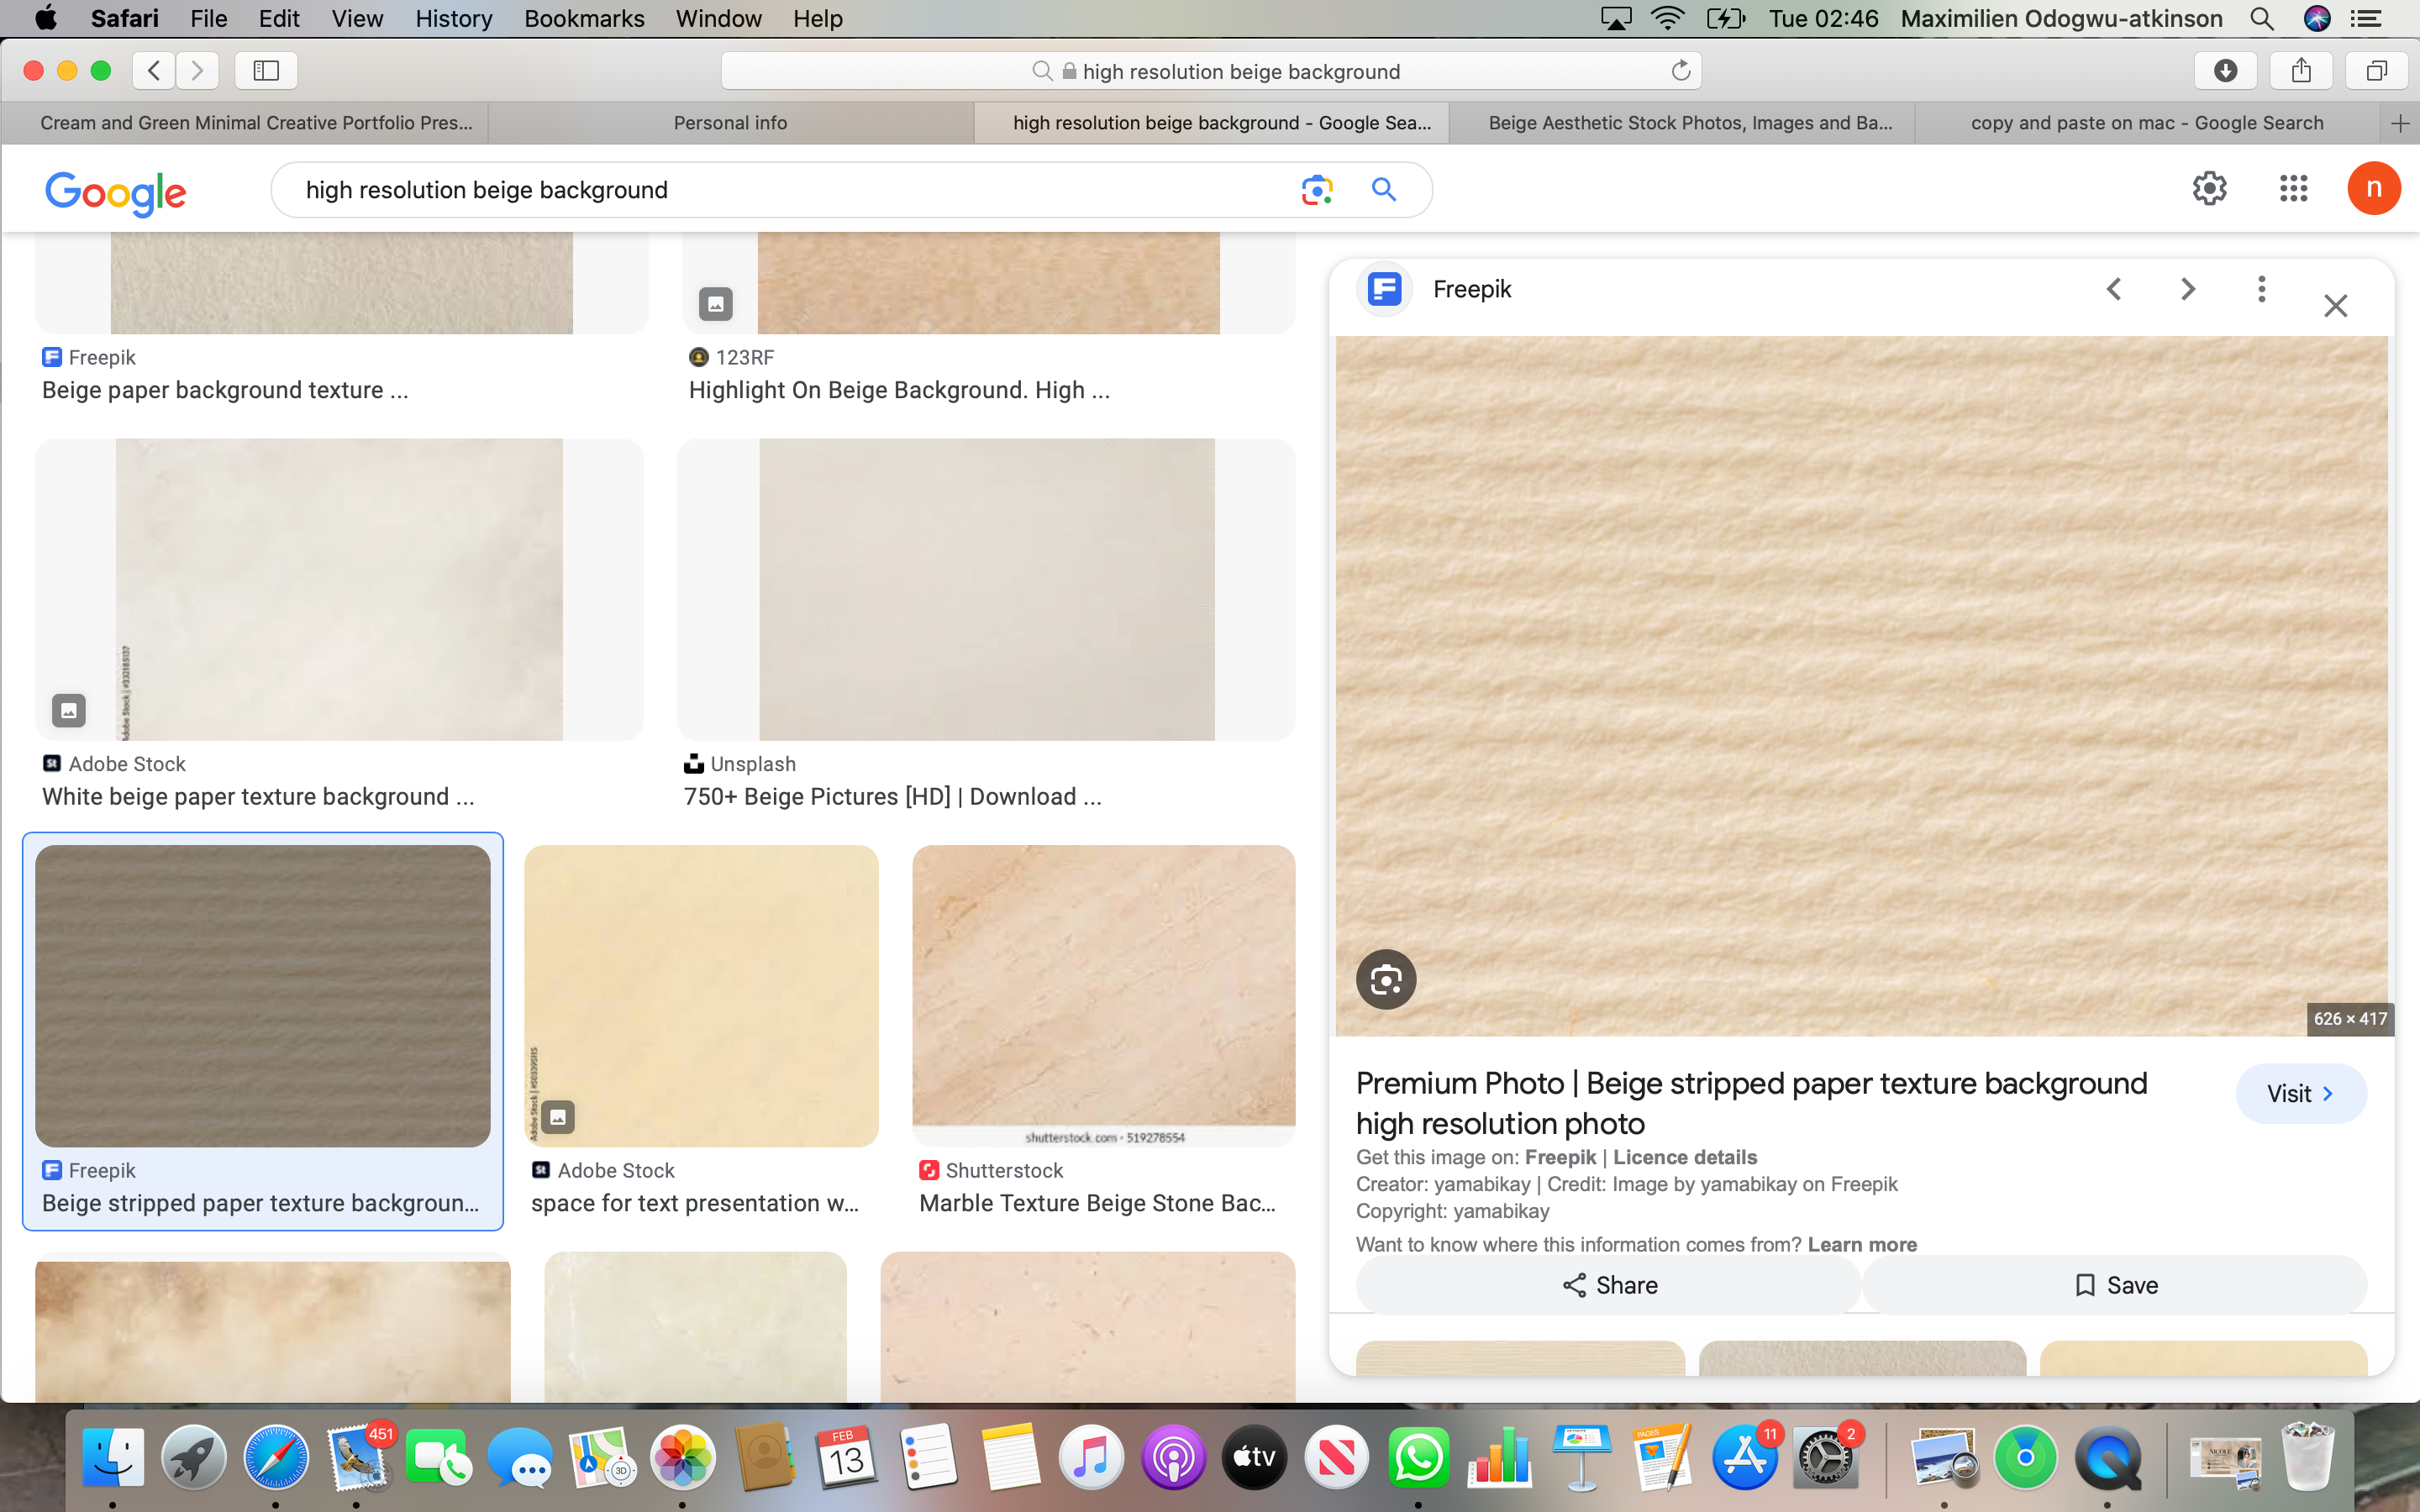The image size is (2420, 1512).
Task: Open the Licence details link
Action: point(1685,1157)
